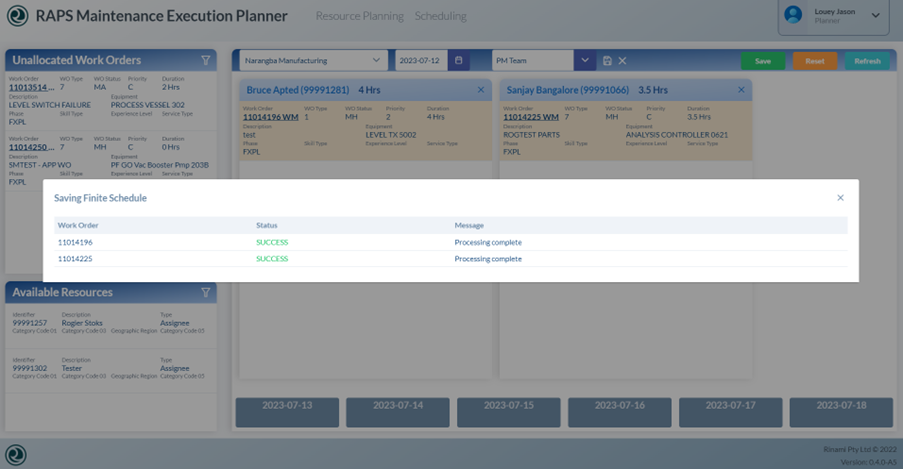Image resolution: width=903 pixels, height=469 pixels.
Task: Click save-team disk icon beside PM Team
Action: 607,61
